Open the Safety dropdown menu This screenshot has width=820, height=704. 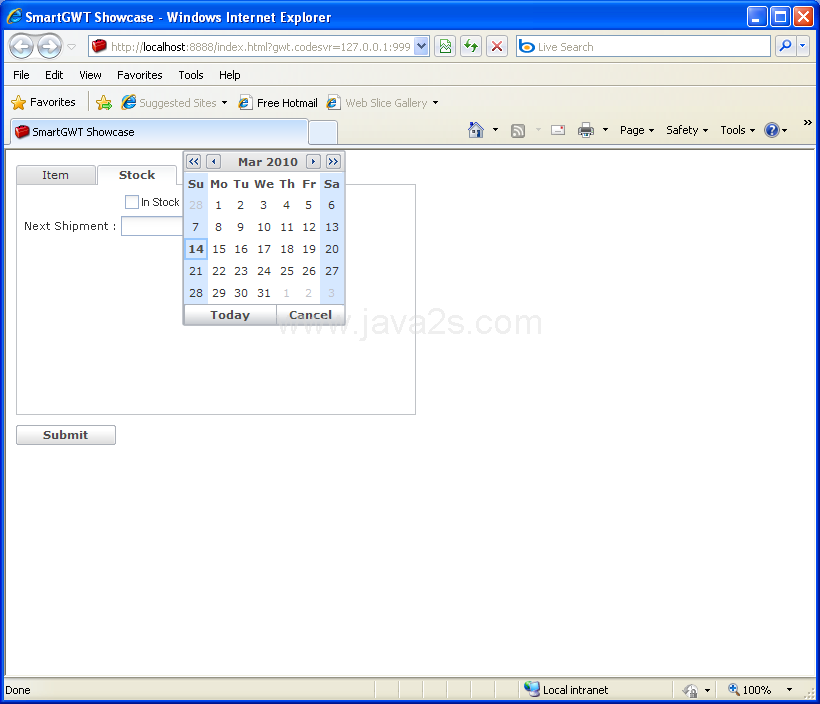coord(687,130)
